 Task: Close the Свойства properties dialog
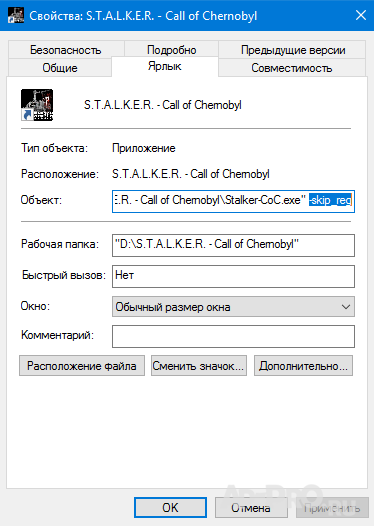pos(361,15)
